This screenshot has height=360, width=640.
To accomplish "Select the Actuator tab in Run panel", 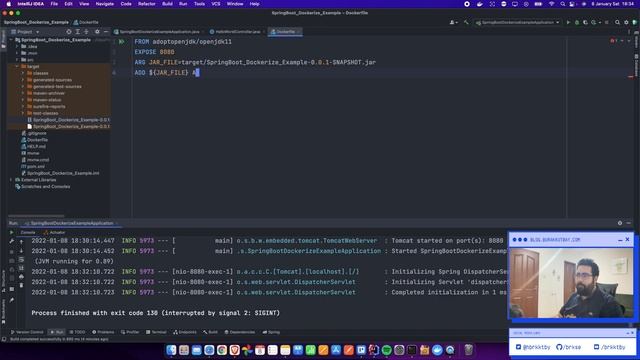I will (x=55, y=232).
